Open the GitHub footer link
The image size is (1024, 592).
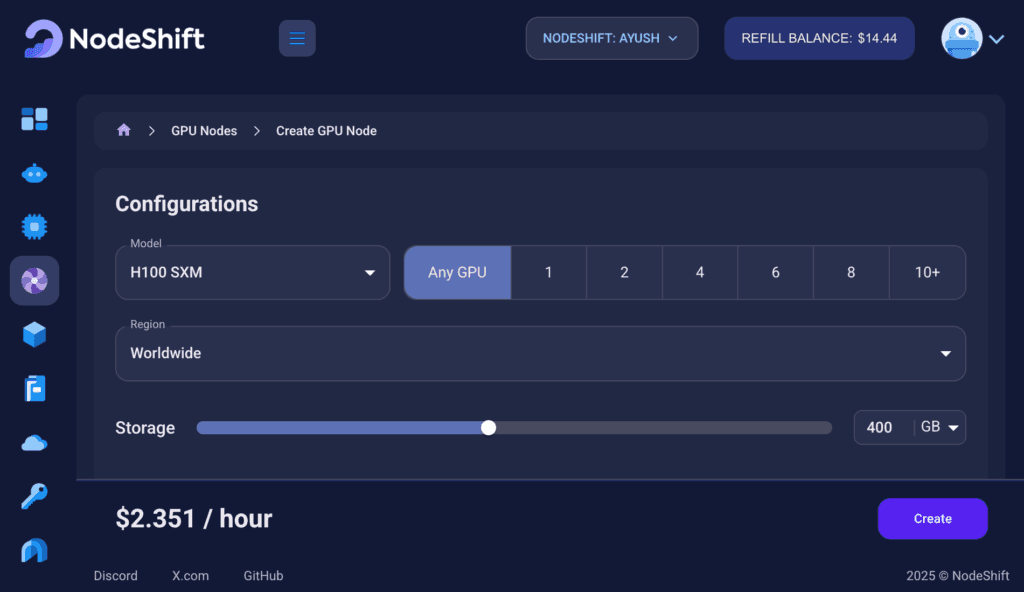coord(263,576)
